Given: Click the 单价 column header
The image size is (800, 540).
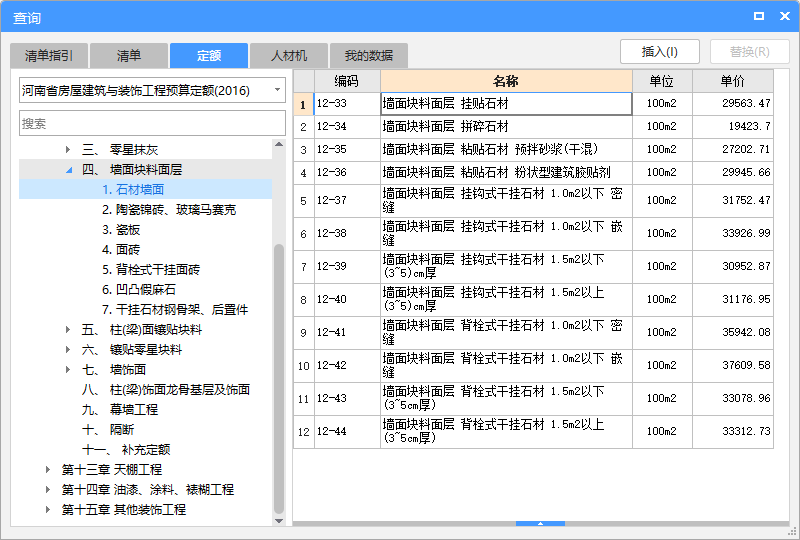Looking at the screenshot, I should tap(733, 81).
